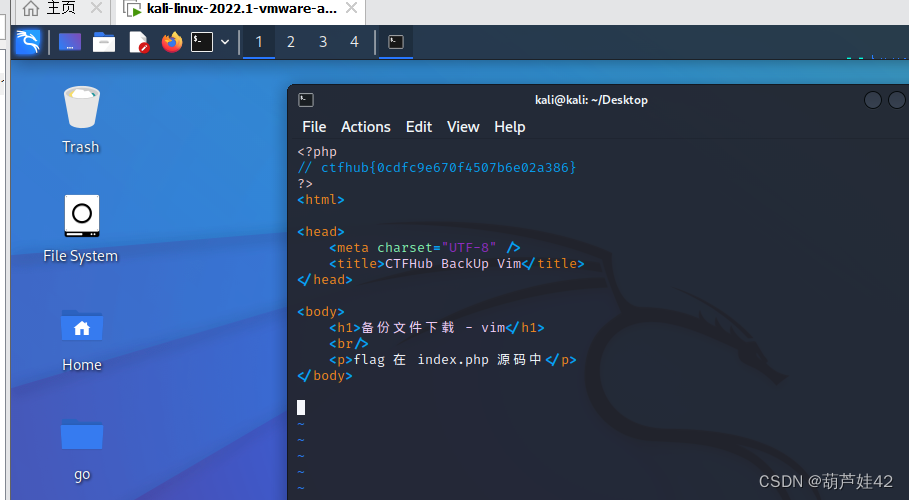Open the terminal Actions menu
The height and width of the screenshot is (500, 909).
click(x=366, y=126)
